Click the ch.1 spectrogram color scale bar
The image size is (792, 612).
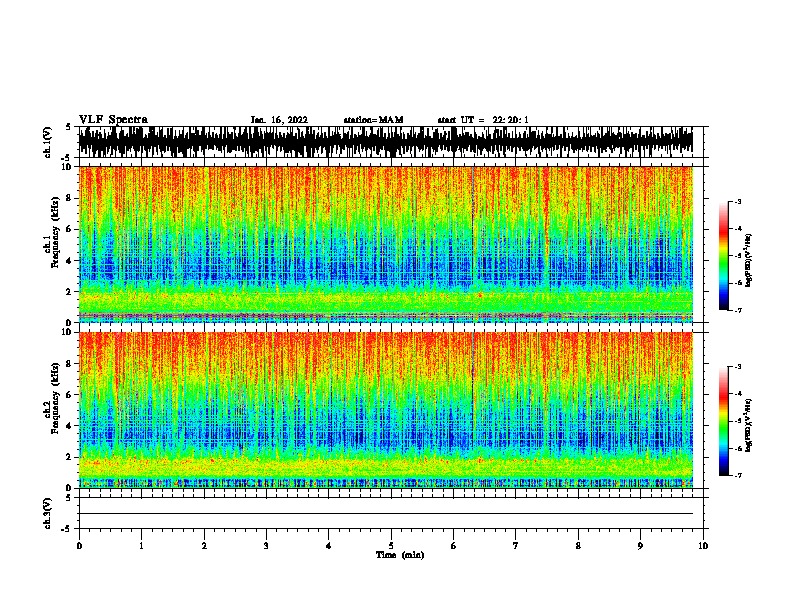(724, 256)
